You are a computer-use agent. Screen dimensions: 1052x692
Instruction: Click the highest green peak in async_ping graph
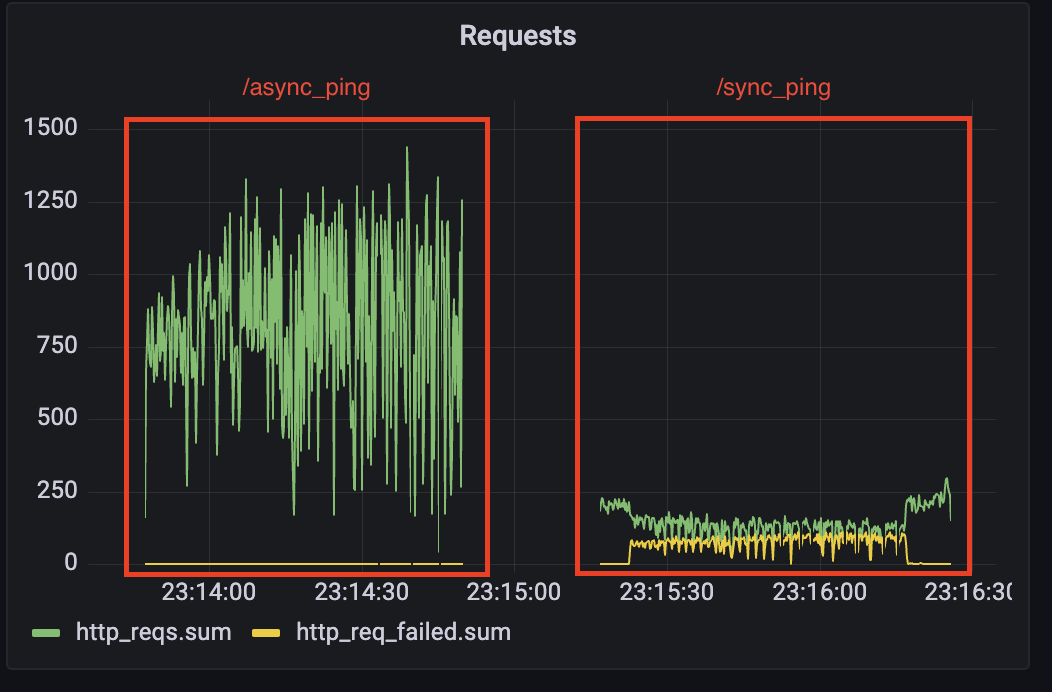(407, 148)
